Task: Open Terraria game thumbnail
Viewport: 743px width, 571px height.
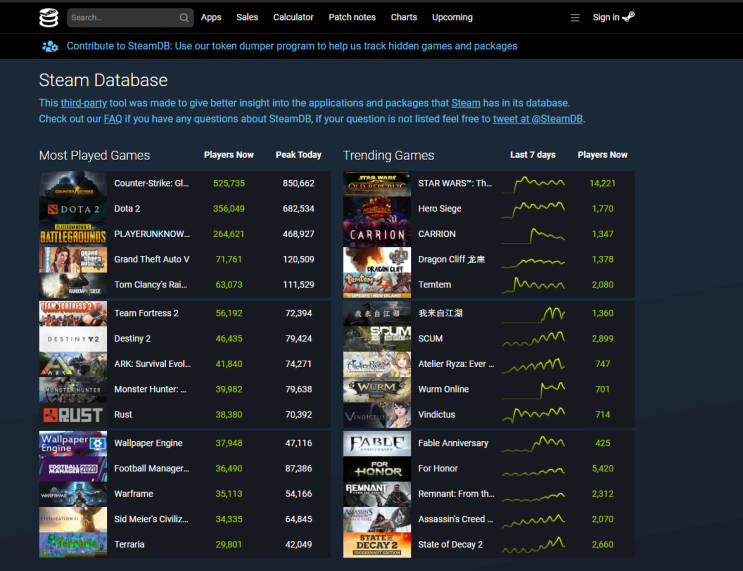Action: (73, 545)
